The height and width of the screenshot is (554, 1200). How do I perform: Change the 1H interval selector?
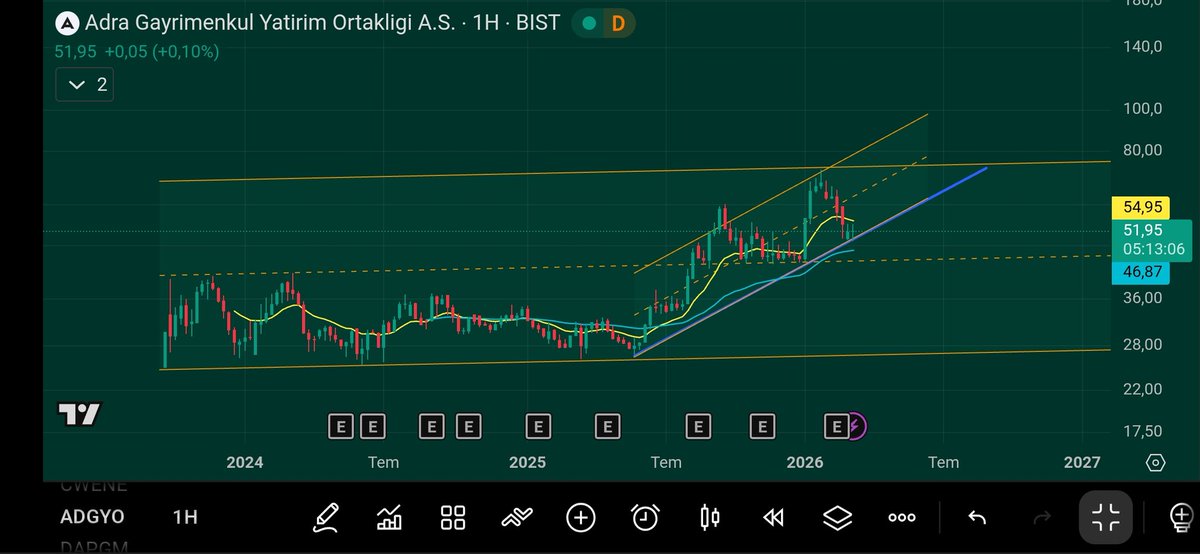point(185,517)
